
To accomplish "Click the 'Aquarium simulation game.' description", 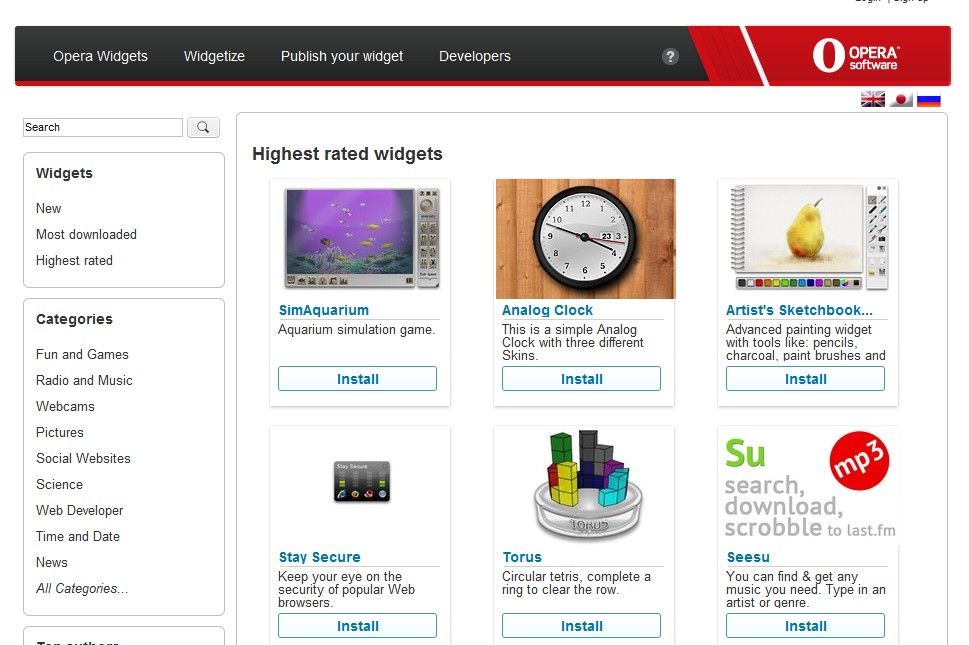I will [x=357, y=330].
